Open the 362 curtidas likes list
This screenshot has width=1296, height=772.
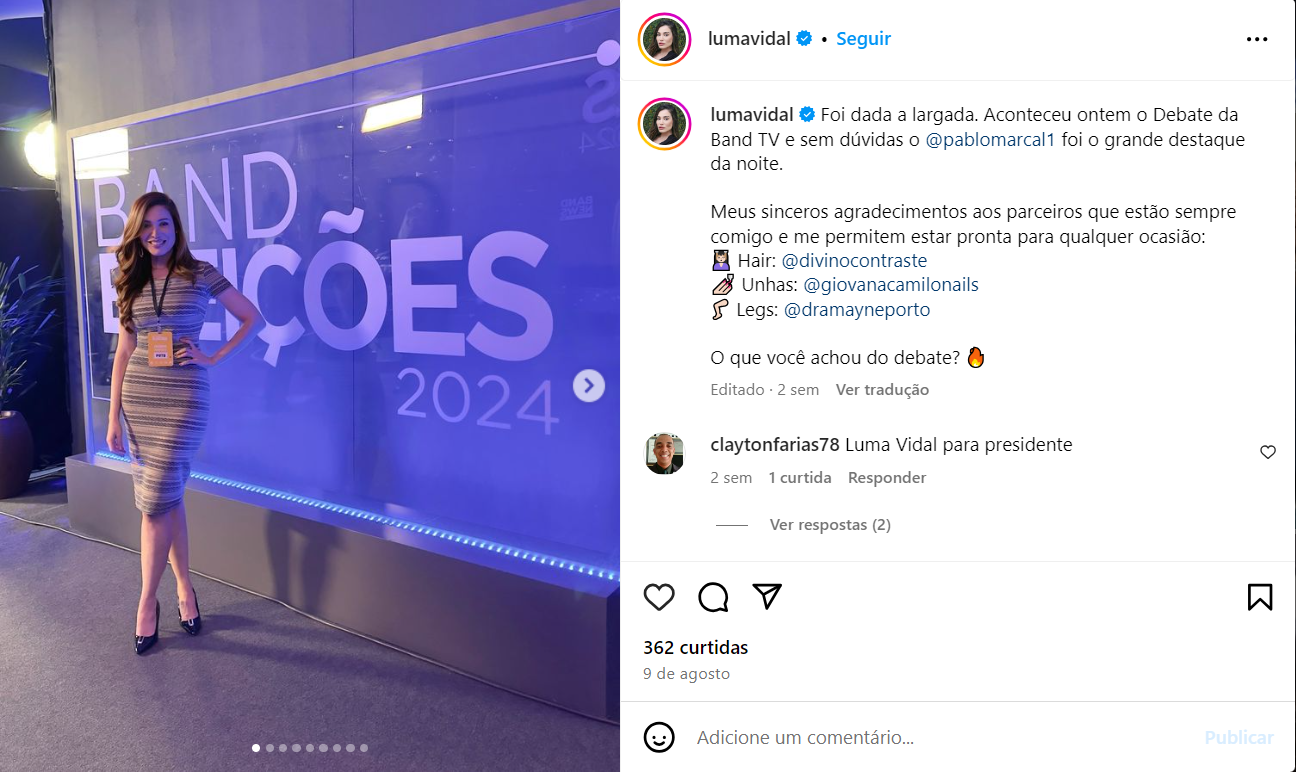tap(696, 647)
